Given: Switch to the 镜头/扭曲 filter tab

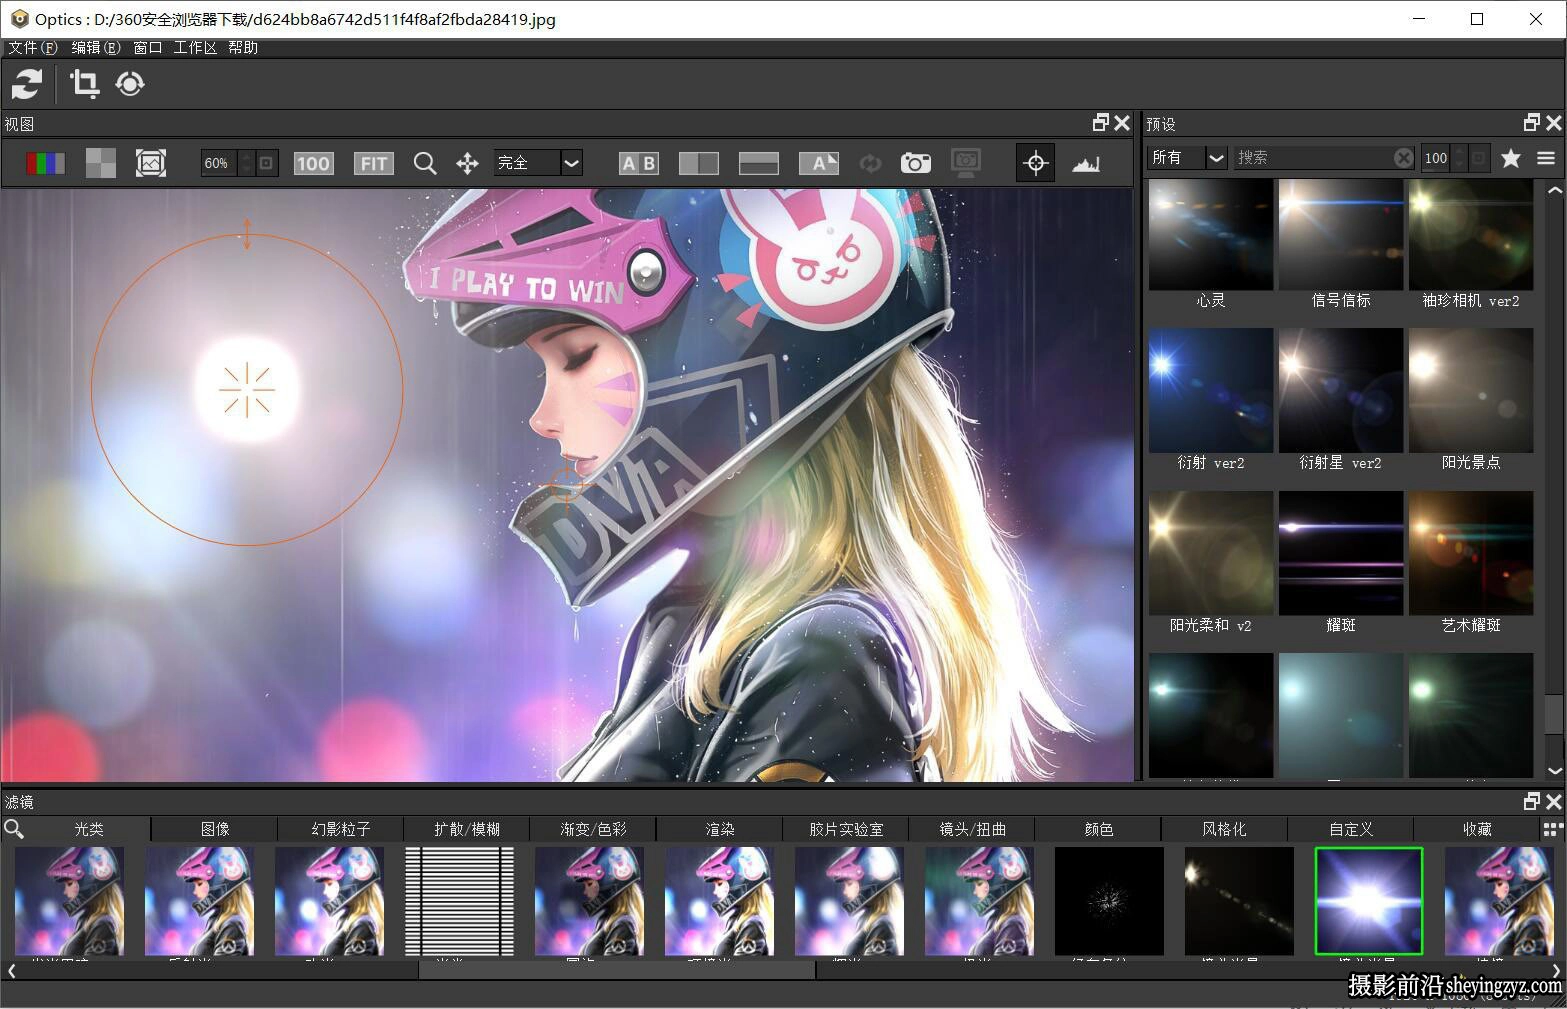Looking at the screenshot, I should 973,829.
